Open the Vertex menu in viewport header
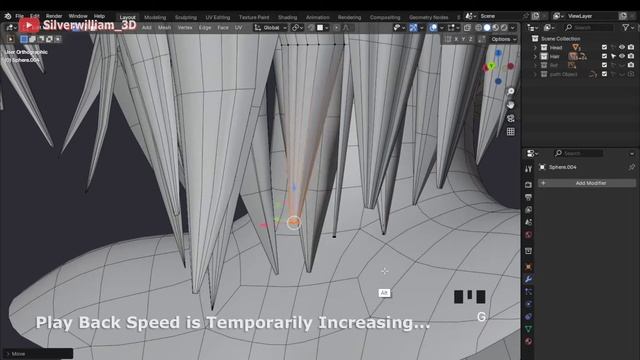Screen dimensions: 640x360 [185, 28]
